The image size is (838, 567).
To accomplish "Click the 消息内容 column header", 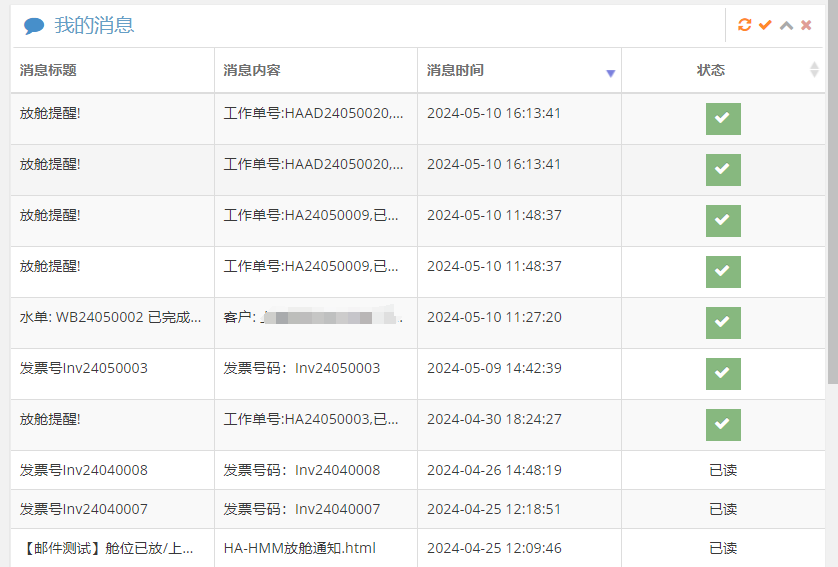I will [x=252, y=70].
